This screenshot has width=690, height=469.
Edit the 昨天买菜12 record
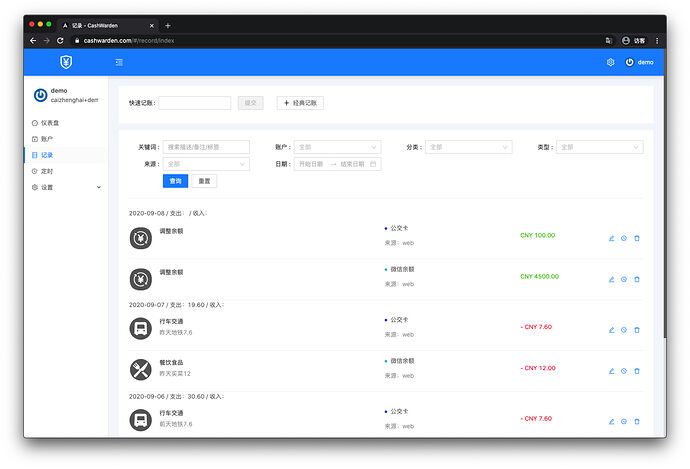611,371
